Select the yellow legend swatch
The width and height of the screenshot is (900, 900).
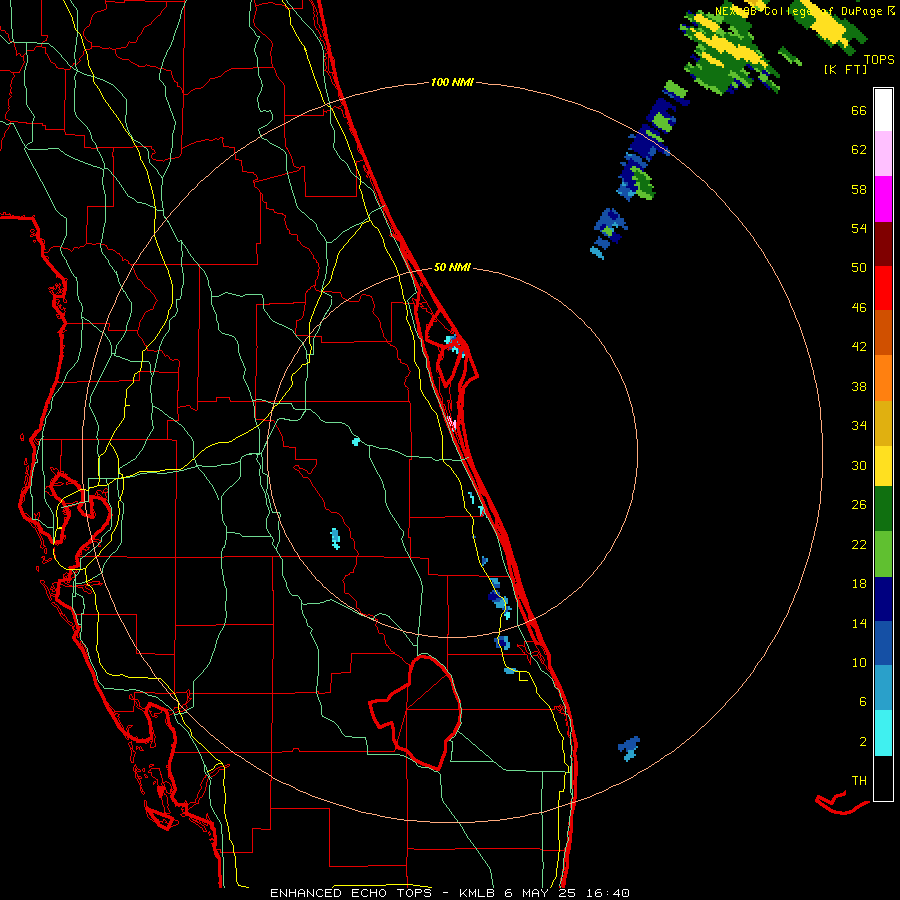[x=883, y=465]
